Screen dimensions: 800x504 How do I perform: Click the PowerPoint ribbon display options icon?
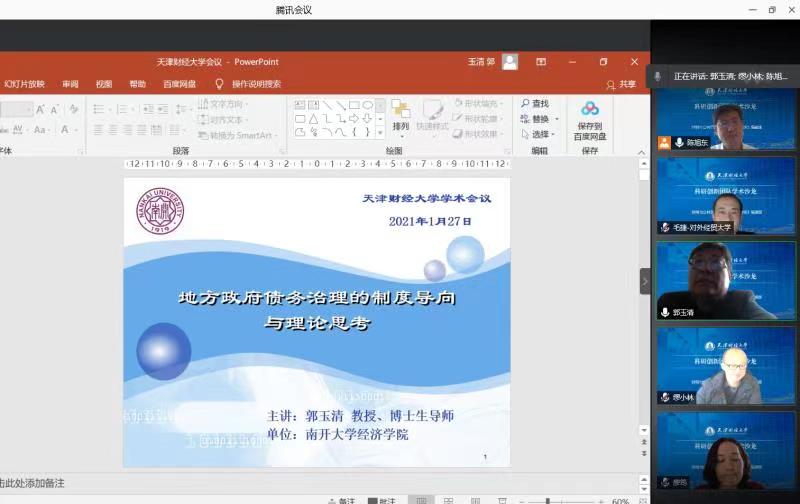click(x=541, y=62)
